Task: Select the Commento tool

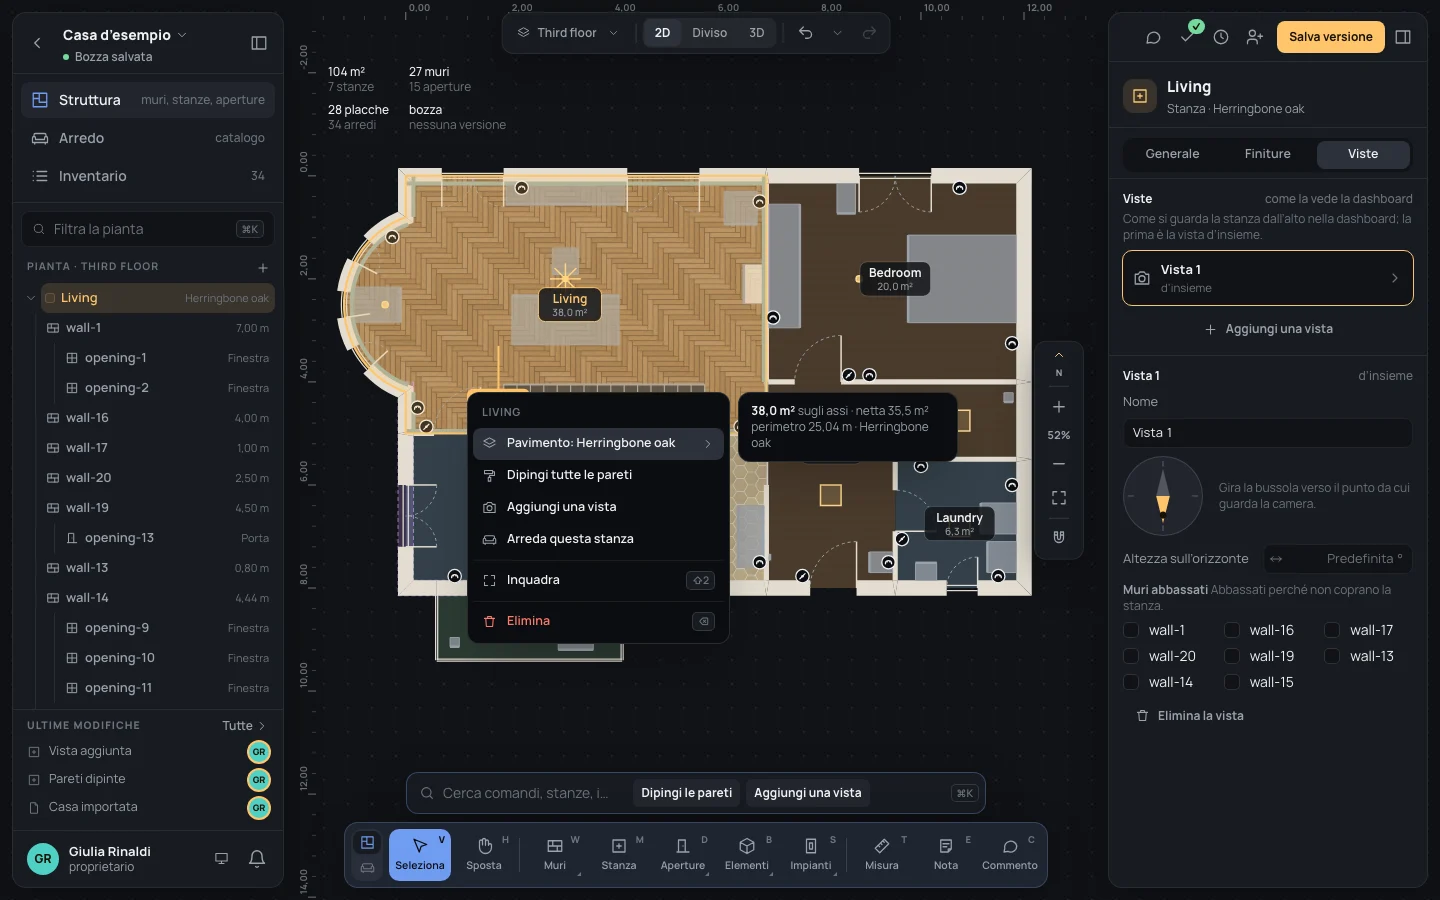Action: (1010, 855)
